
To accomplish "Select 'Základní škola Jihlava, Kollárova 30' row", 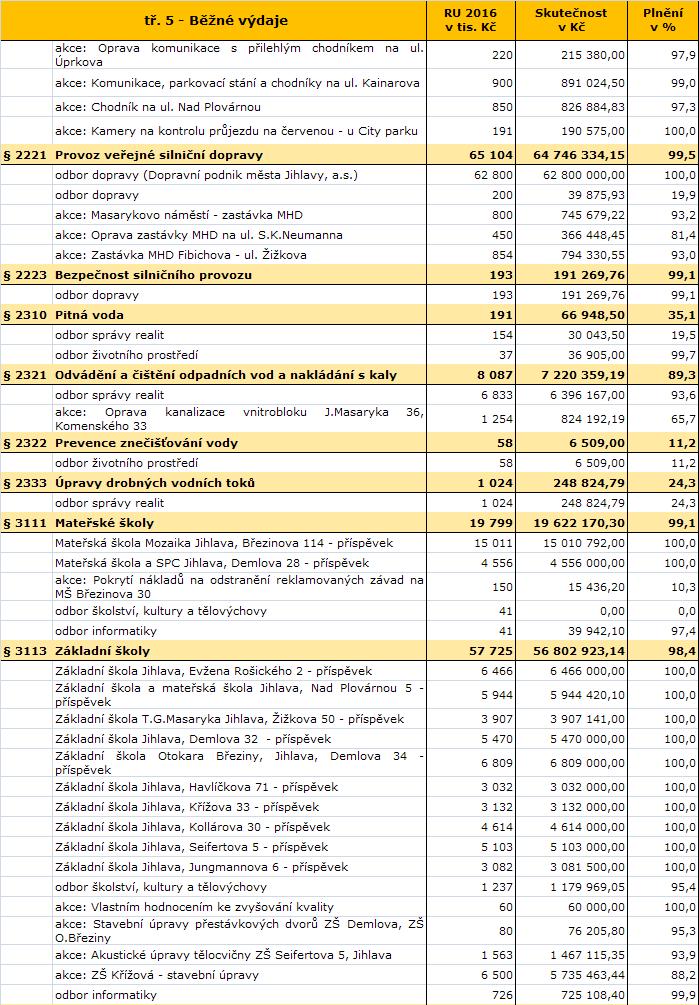I will [349, 827].
